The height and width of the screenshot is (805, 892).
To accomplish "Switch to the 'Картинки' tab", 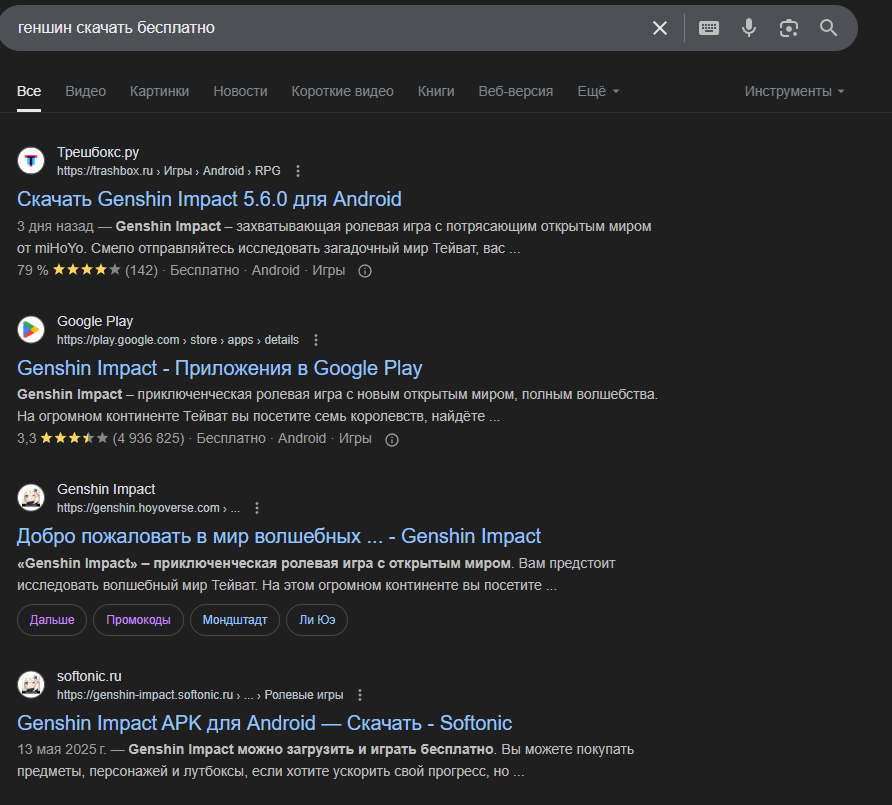I will click(159, 91).
